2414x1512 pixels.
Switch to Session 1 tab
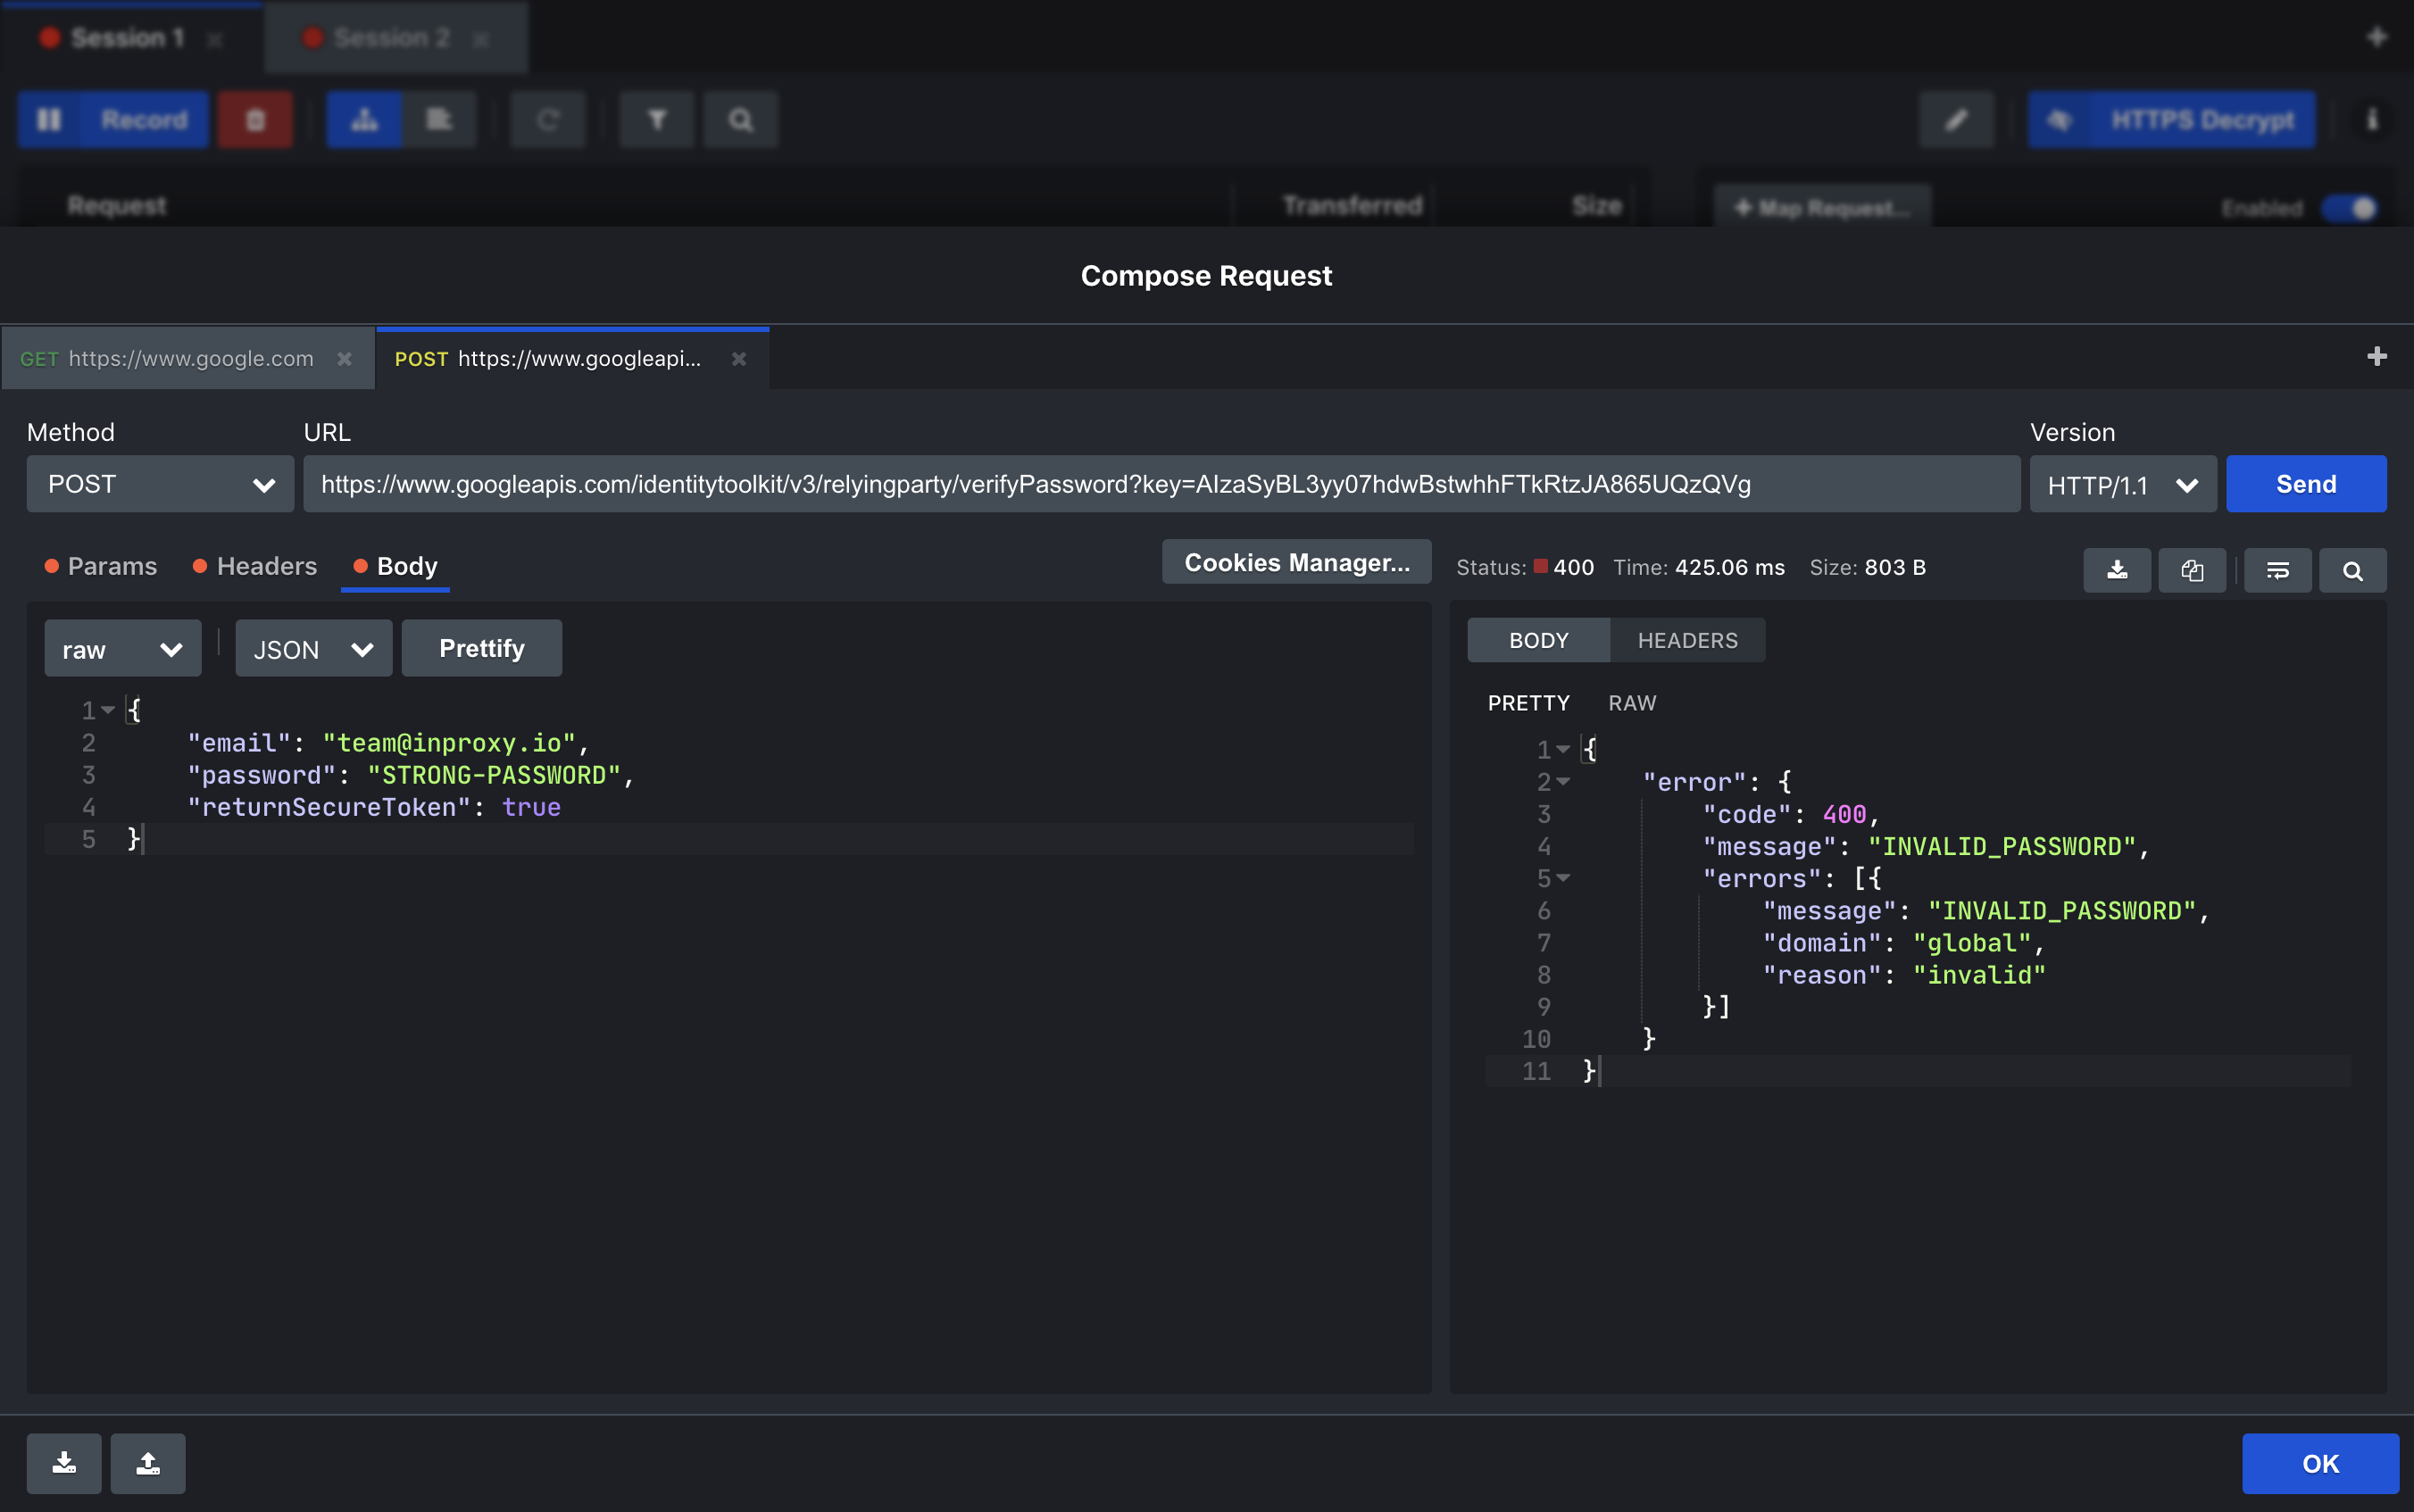pyautogui.click(x=132, y=37)
